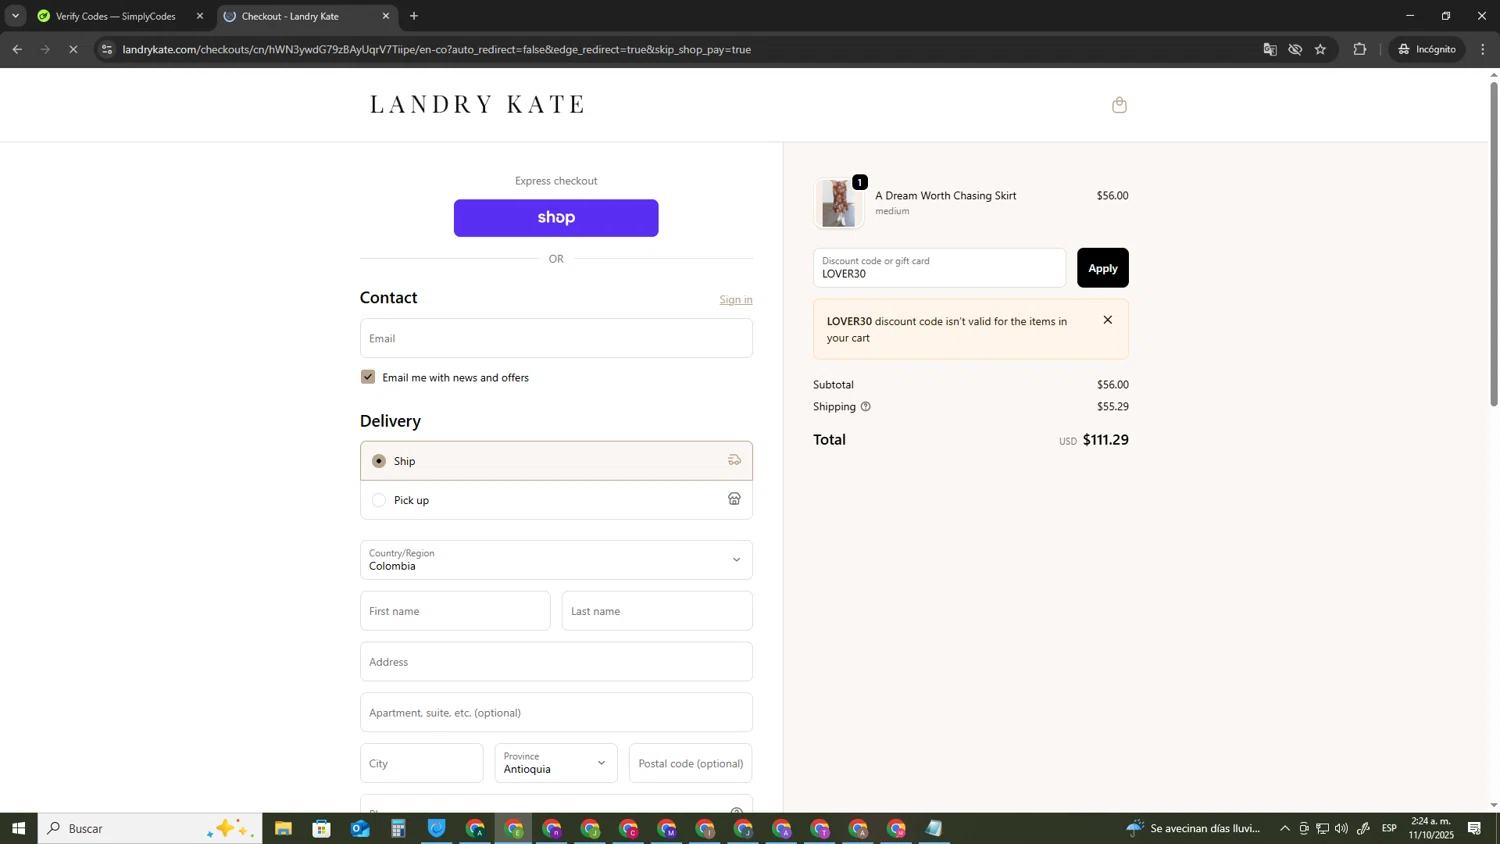The height and width of the screenshot is (844, 1500).
Task: Click the Last name field
Action: (x=657, y=611)
